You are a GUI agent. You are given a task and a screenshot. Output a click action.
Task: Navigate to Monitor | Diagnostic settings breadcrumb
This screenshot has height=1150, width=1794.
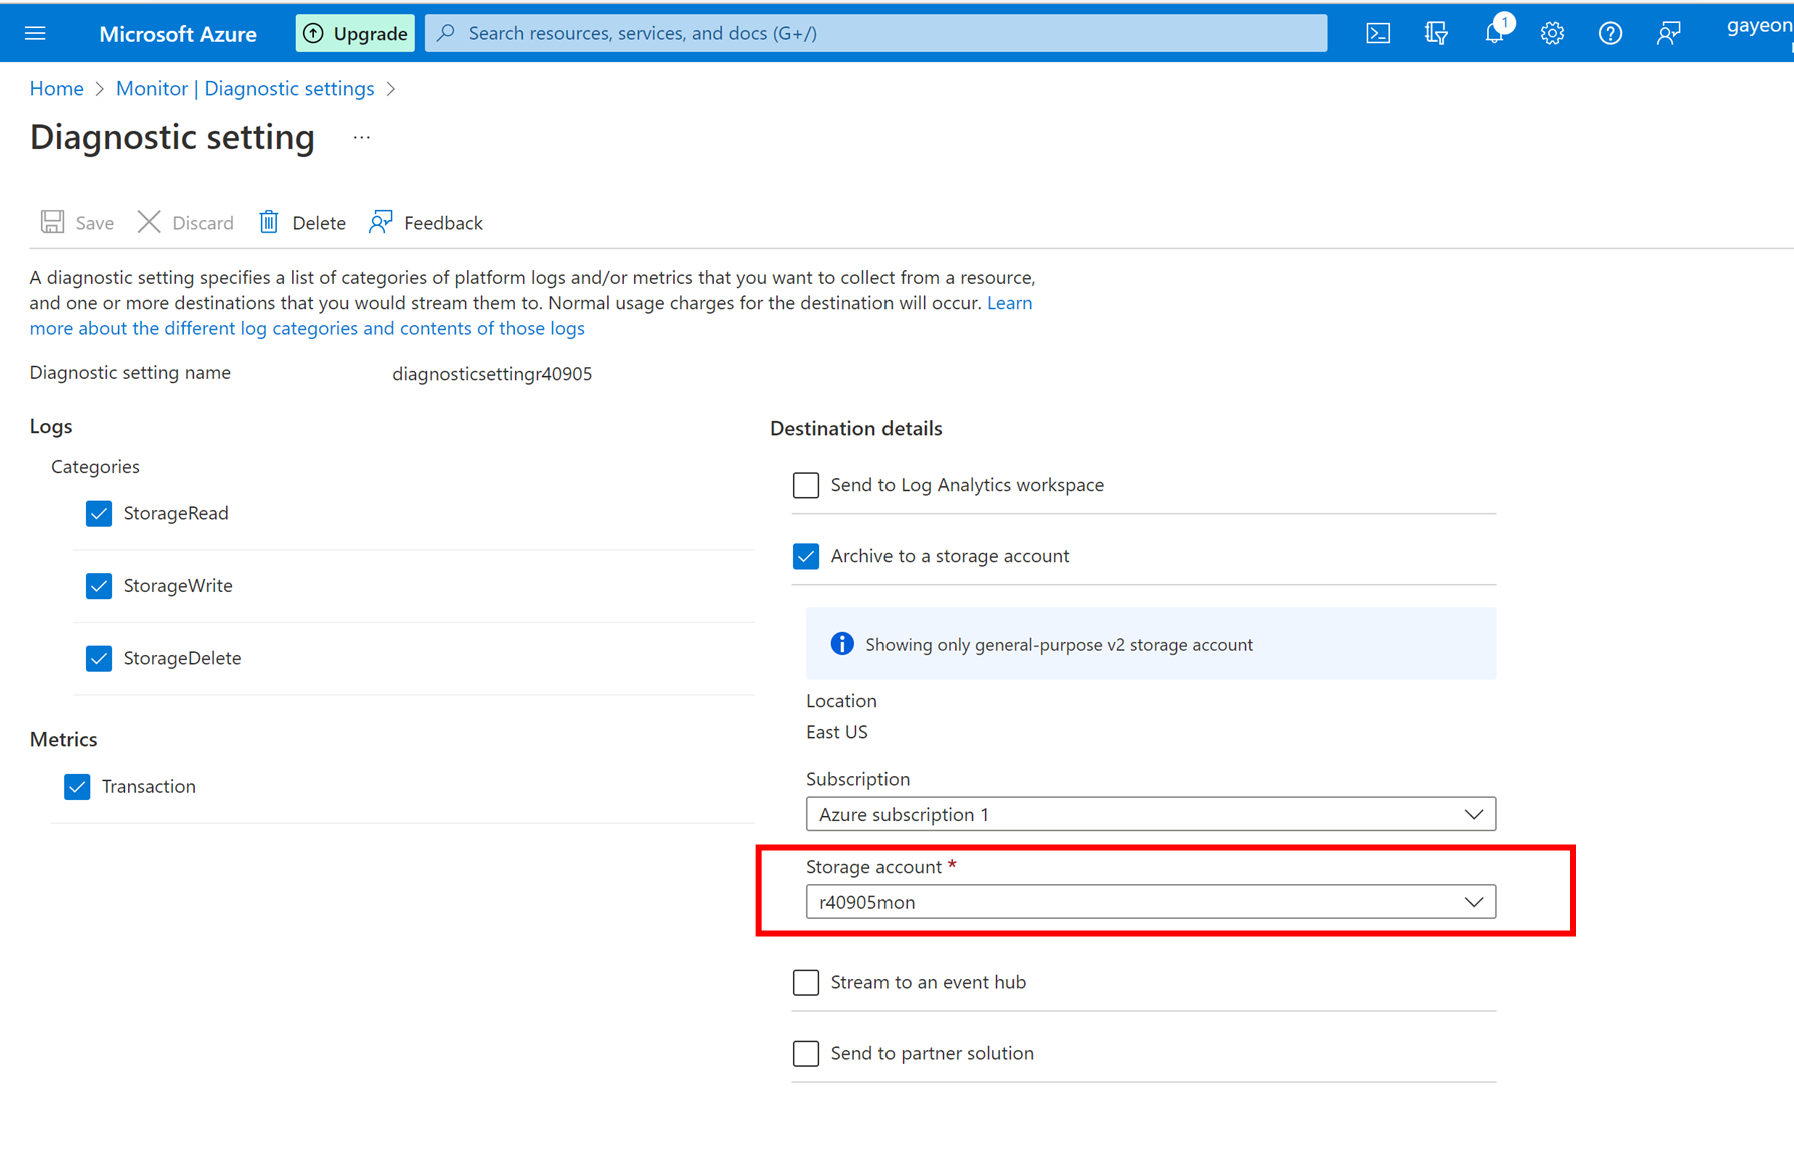point(245,88)
